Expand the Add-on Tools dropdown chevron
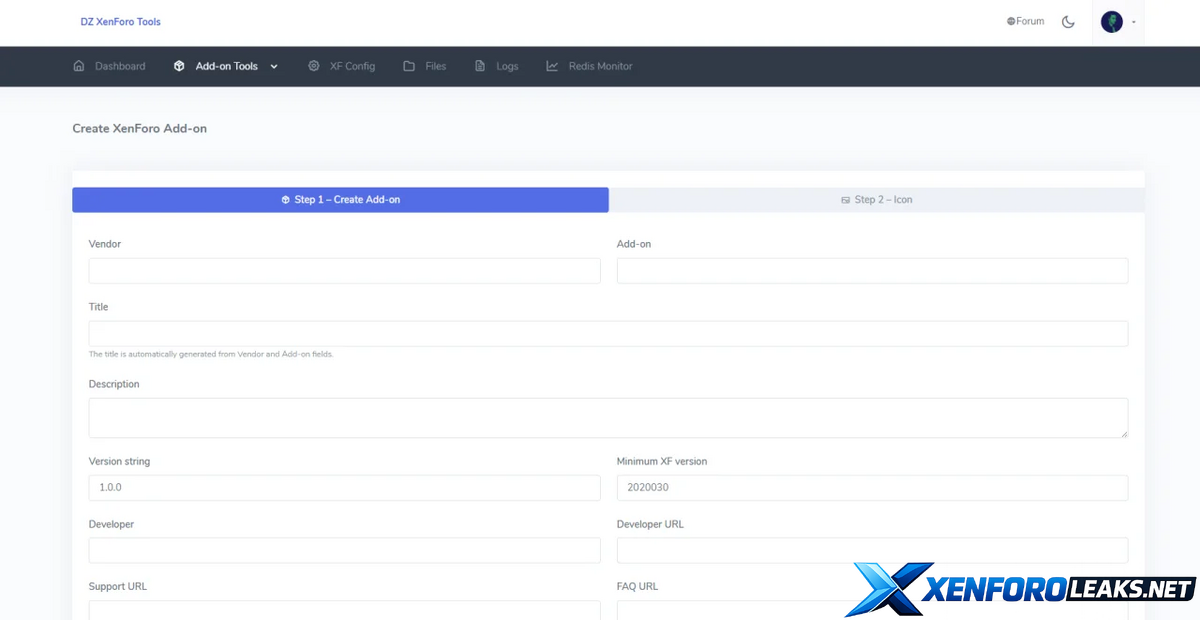Viewport: 1200px width, 620px height. click(274, 66)
